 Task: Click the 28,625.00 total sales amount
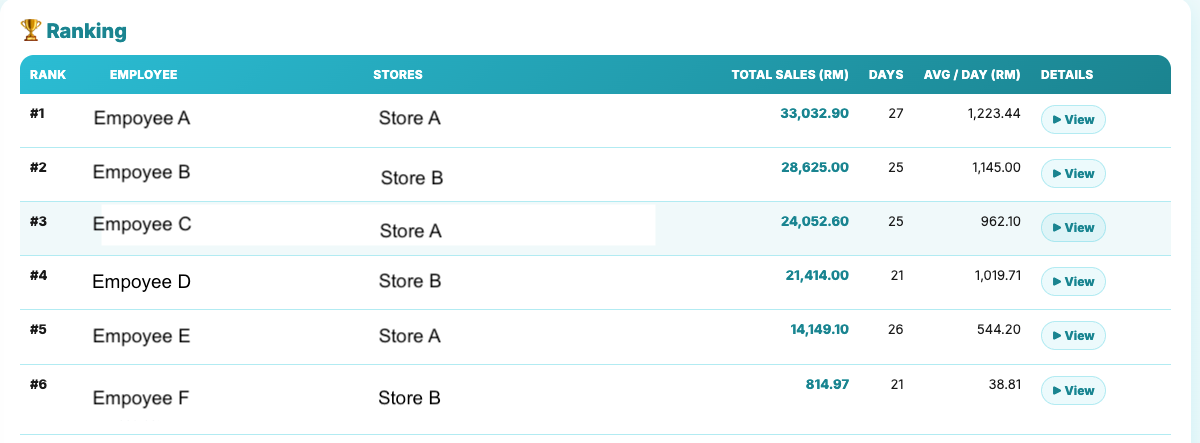(814, 168)
